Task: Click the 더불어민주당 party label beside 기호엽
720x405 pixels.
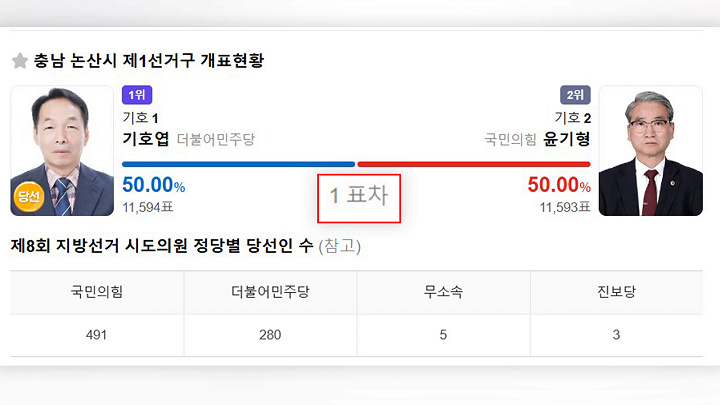Action: (x=216, y=139)
